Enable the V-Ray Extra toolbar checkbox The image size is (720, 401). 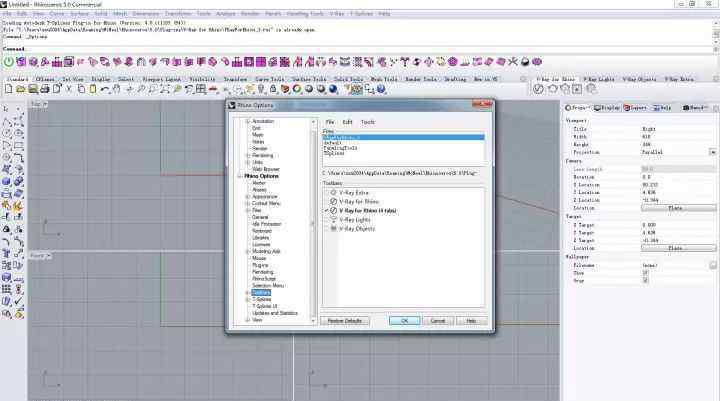pos(327,192)
